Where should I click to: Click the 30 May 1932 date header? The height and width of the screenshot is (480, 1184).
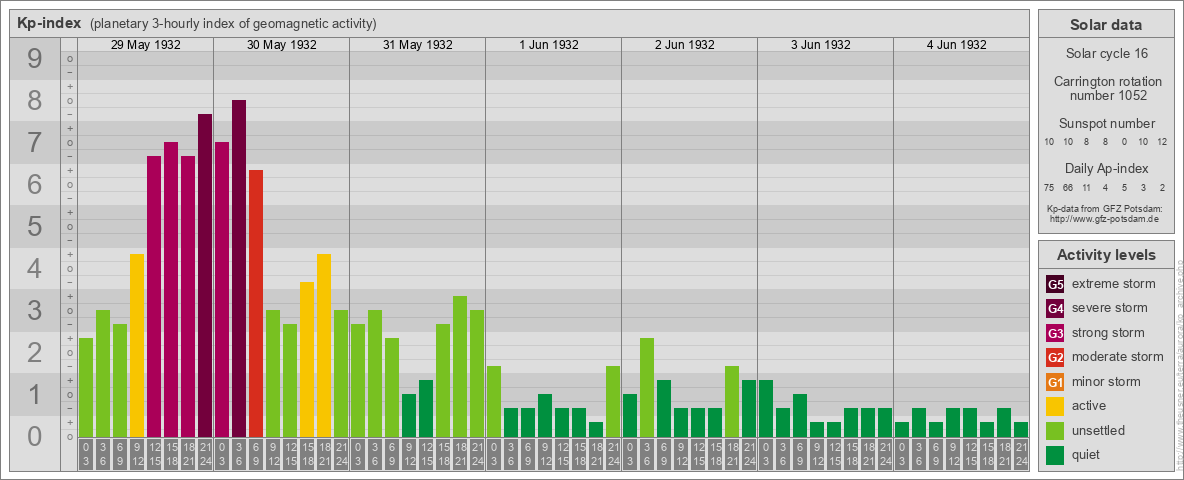(x=282, y=45)
